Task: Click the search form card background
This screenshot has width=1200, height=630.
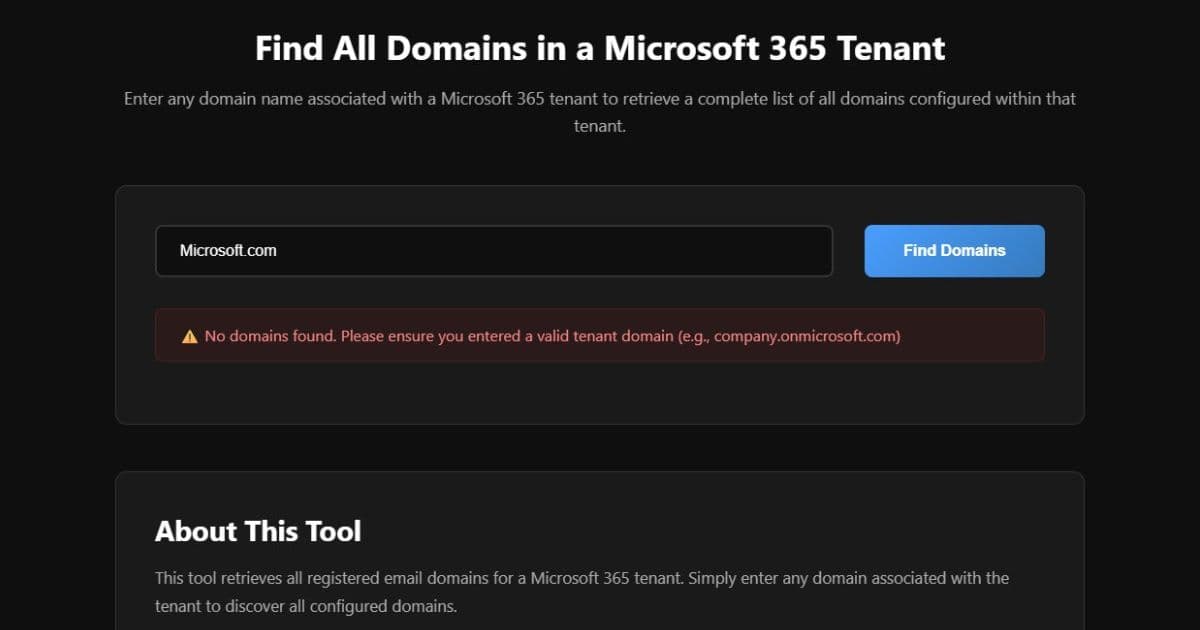Action: pyautogui.click(x=600, y=395)
